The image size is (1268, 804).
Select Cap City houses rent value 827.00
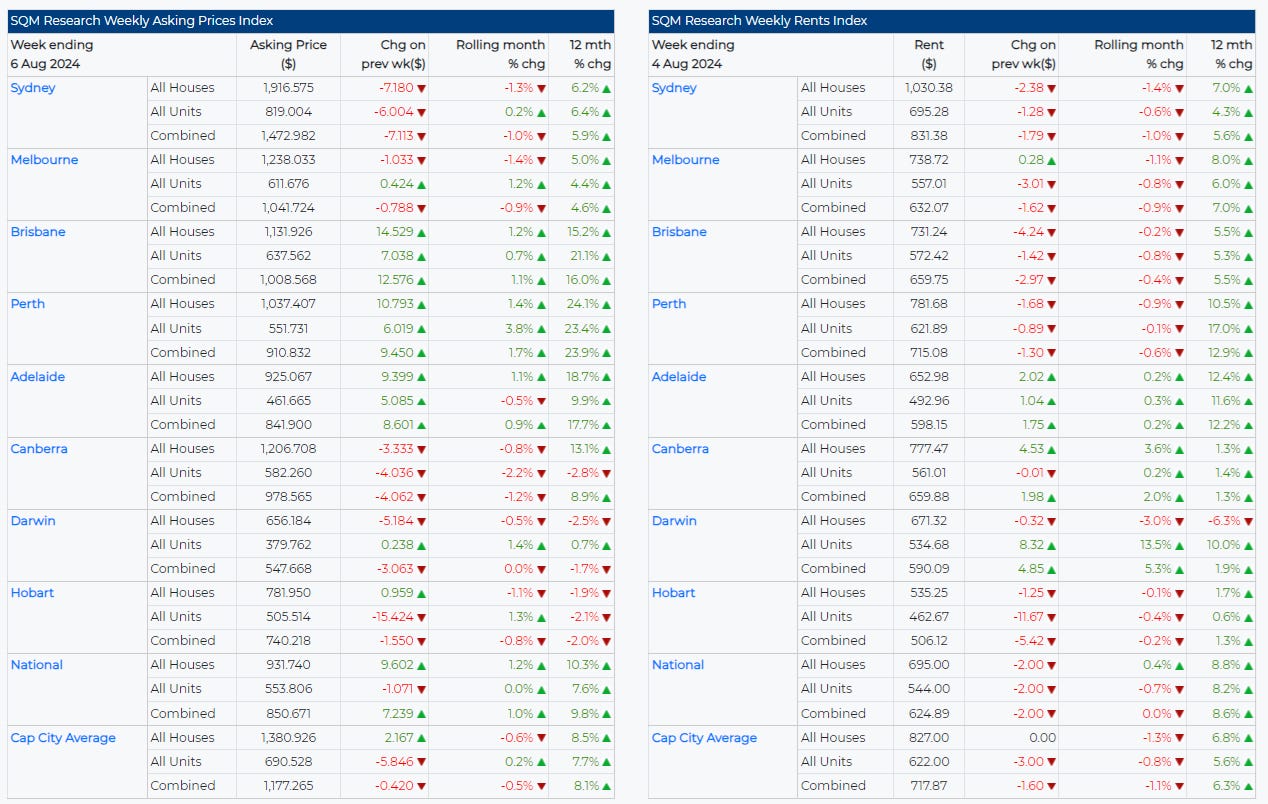pyautogui.click(x=929, y=738)
